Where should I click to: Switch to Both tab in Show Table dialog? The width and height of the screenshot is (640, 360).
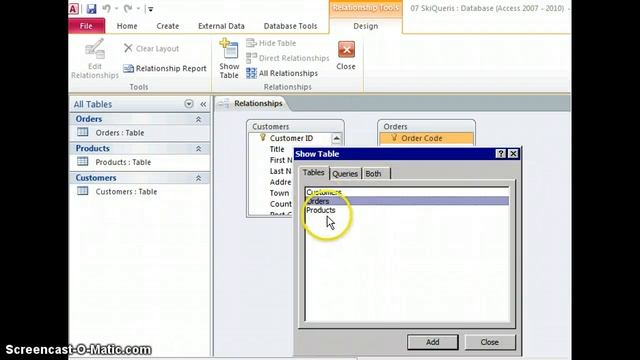[373, 174]
